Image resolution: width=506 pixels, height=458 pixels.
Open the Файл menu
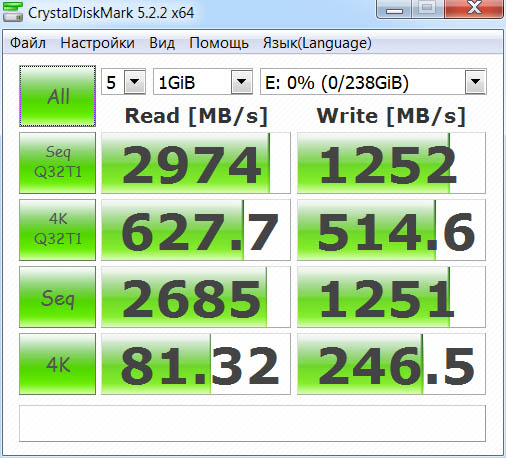(x=28, y=43)
